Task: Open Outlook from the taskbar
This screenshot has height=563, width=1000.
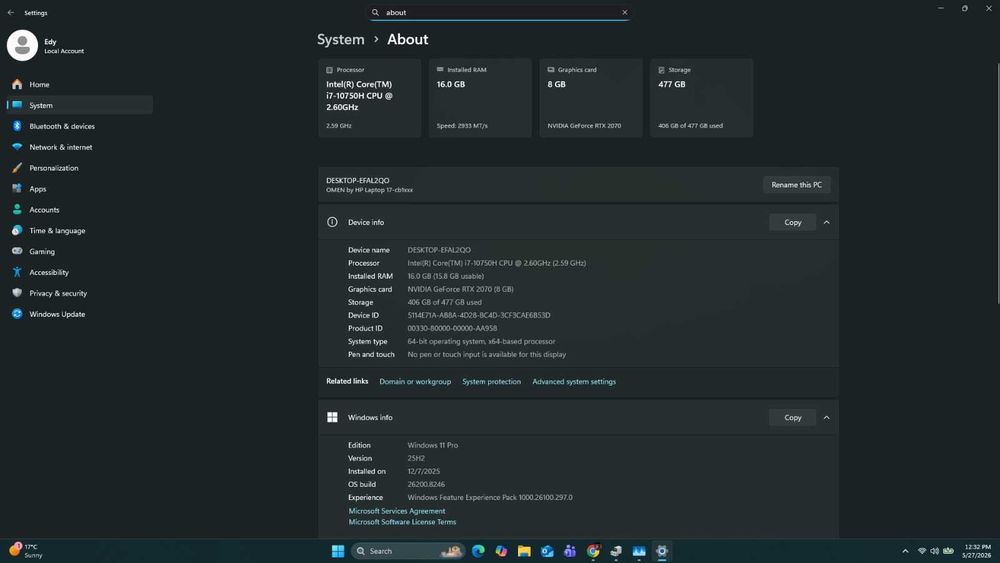Action: [x=547, y=551]
